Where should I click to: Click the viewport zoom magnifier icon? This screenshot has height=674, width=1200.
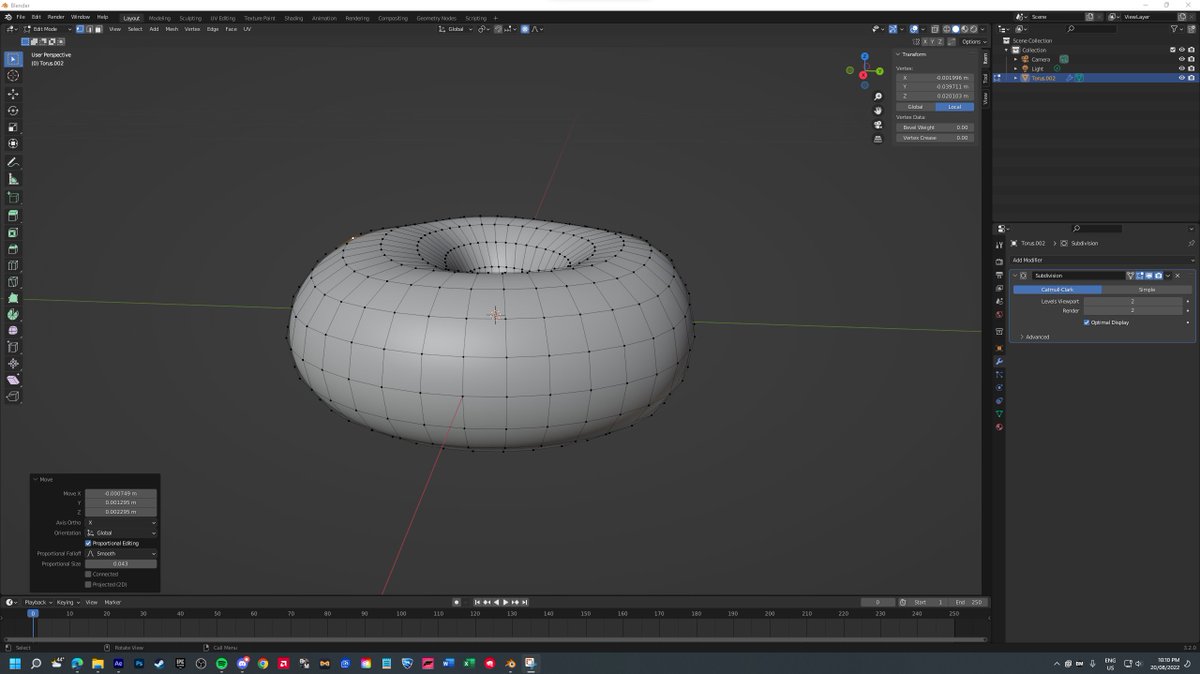878,97
